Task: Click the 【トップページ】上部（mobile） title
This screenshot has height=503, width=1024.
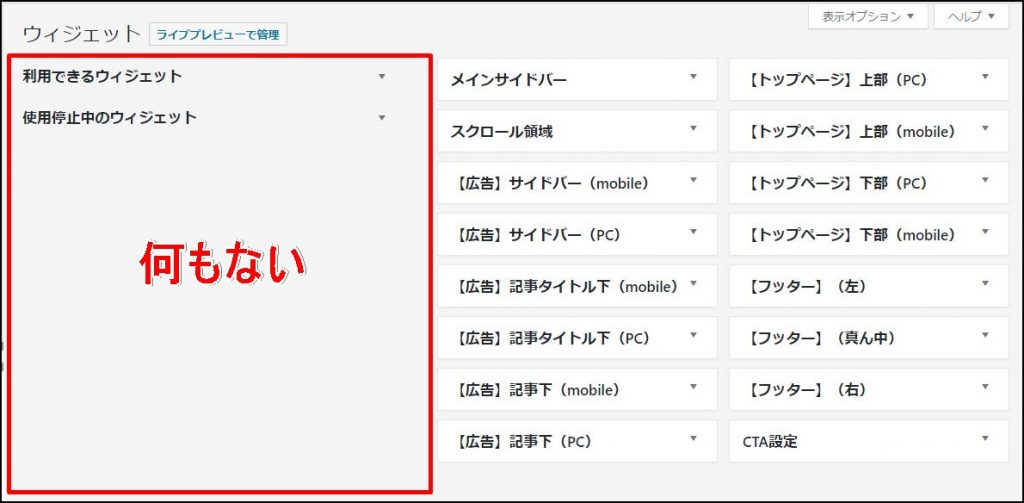Action: (852, 132)
